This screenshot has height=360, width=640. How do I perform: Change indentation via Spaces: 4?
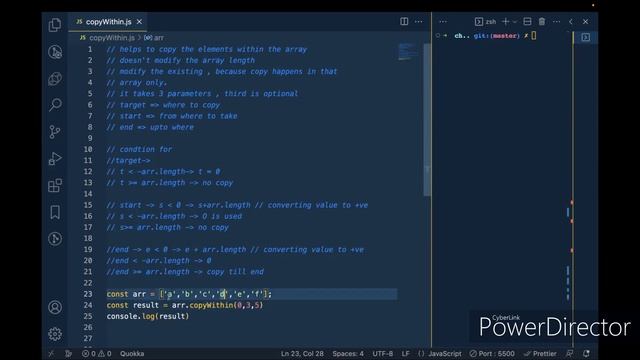pyautogui.click(x=348, y=353)
